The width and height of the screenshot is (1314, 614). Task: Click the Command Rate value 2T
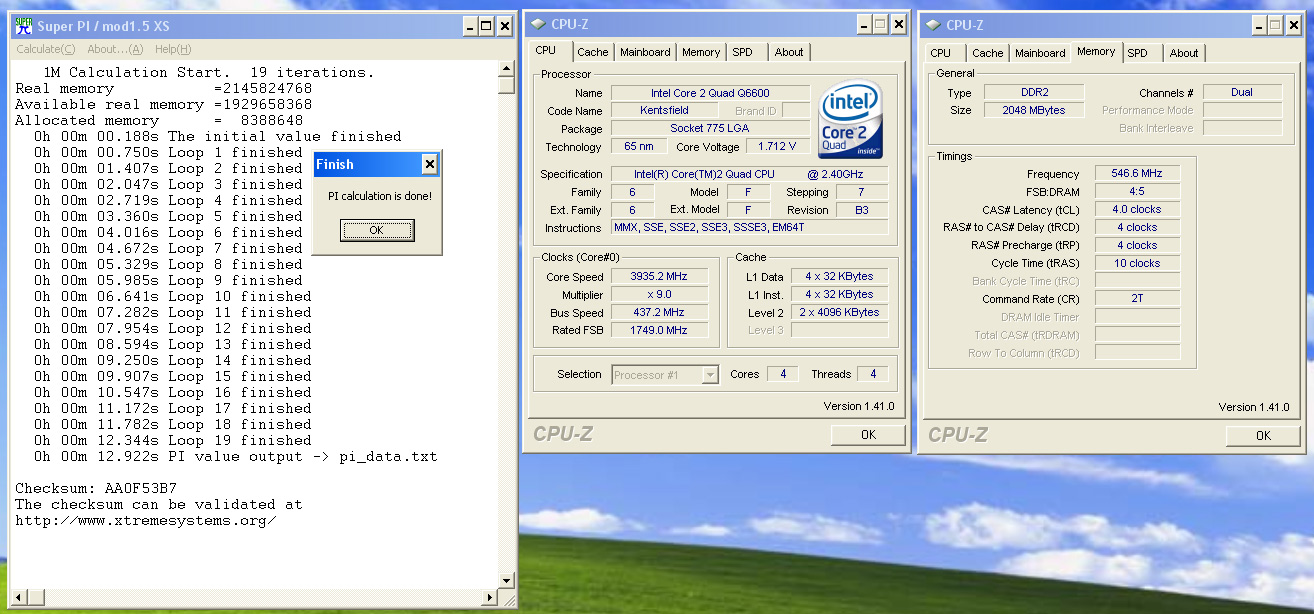1137,299
